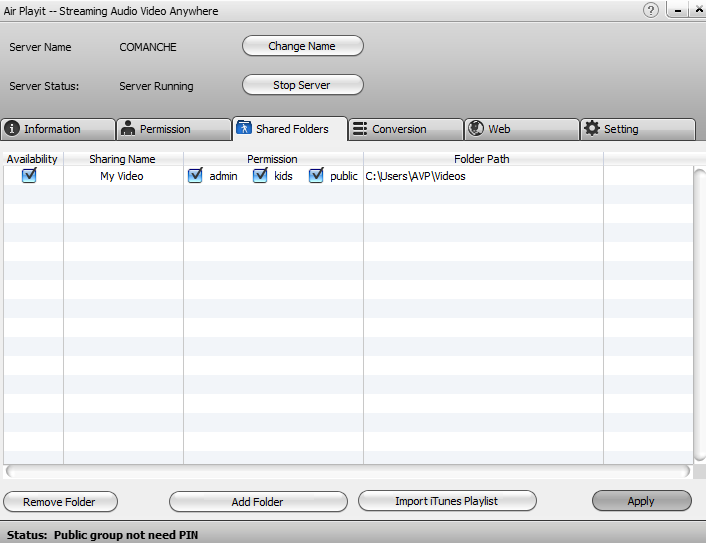706x543 pixels.
Task: Click the Add Folder button
Action: [258, 502]
